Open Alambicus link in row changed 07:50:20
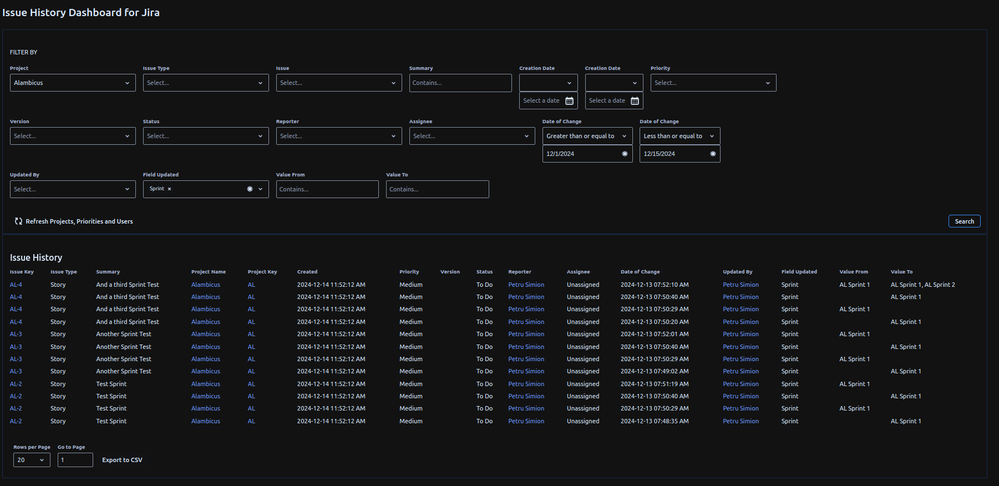The height and width of the screenshot is (486, 999). pos(206,322)
